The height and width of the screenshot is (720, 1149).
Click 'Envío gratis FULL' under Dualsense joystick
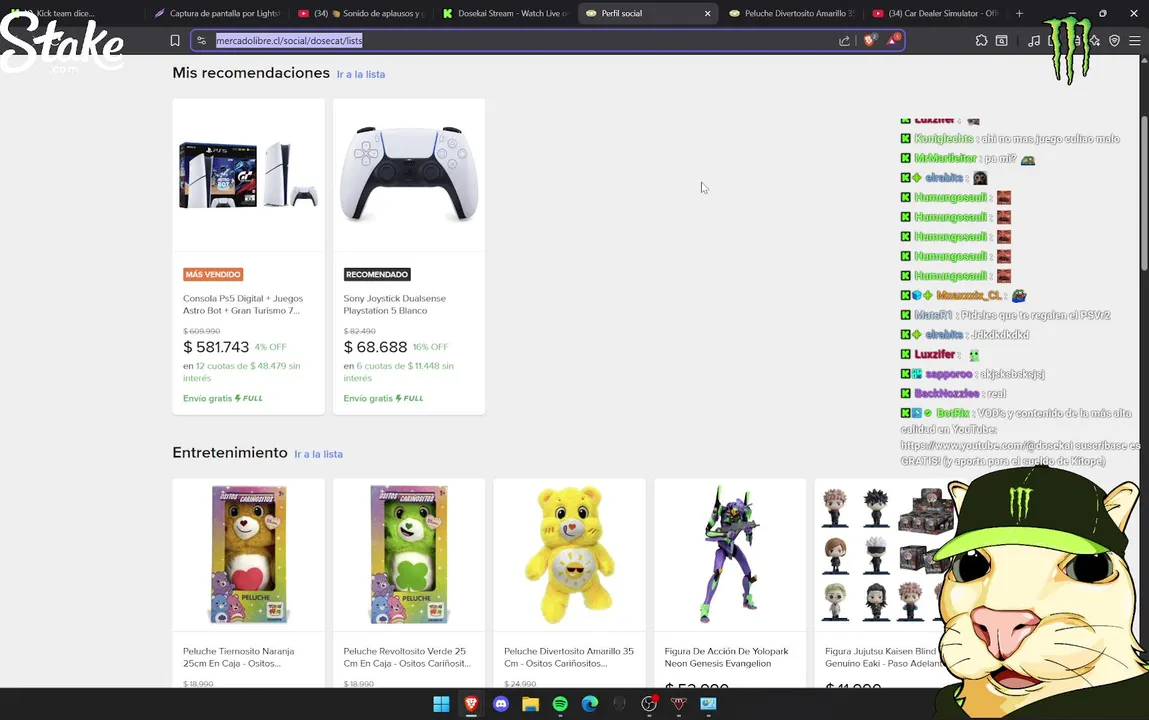[383, 398]
